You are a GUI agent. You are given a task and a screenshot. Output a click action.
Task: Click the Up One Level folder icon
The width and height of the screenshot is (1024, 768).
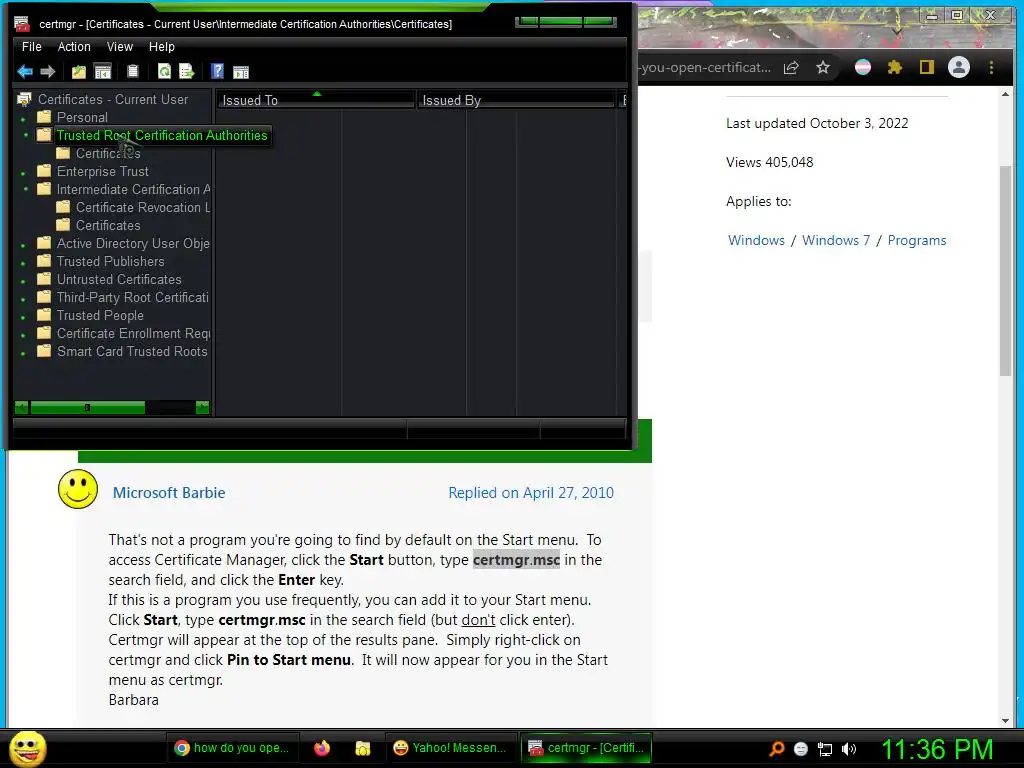pos(79,71)
